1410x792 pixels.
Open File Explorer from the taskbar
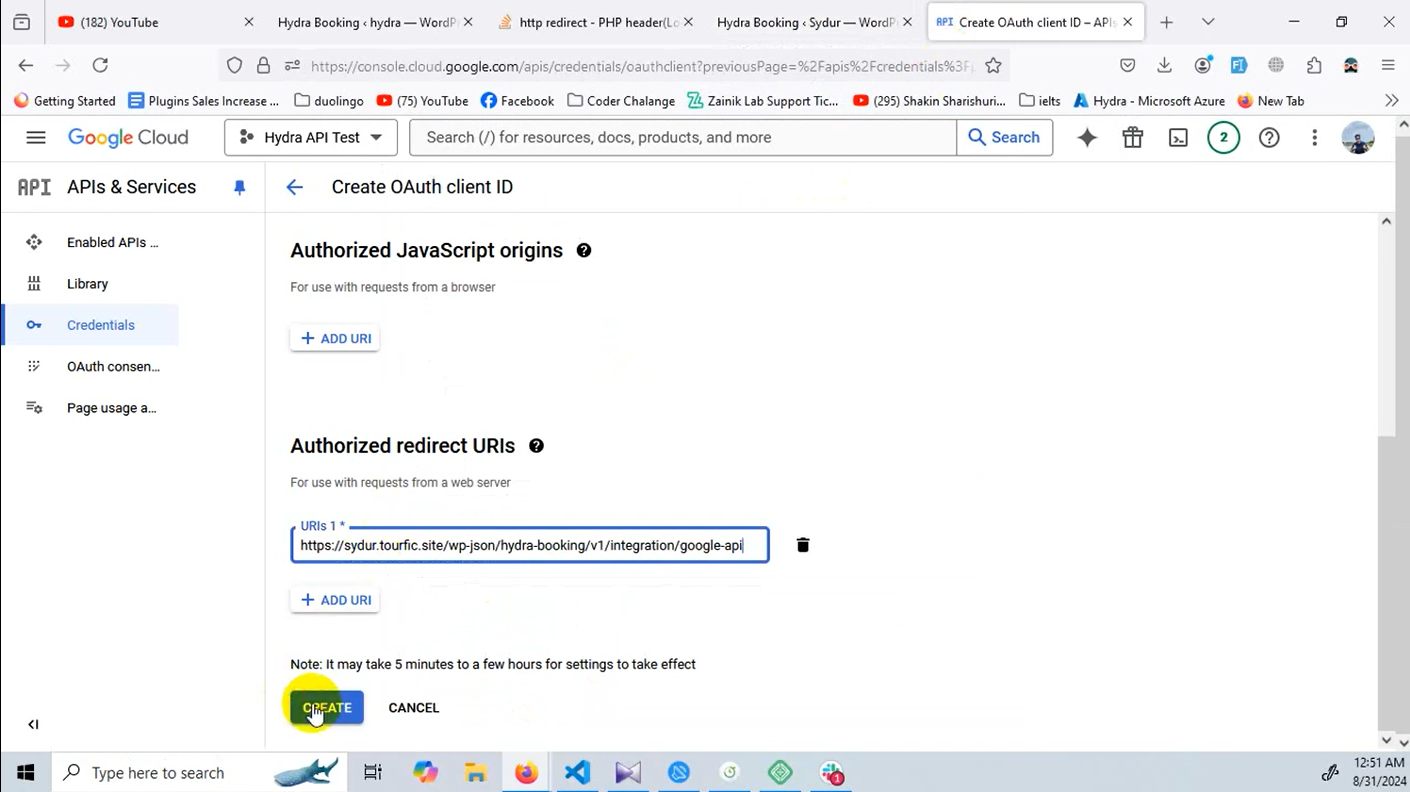[x=475, y=773]
